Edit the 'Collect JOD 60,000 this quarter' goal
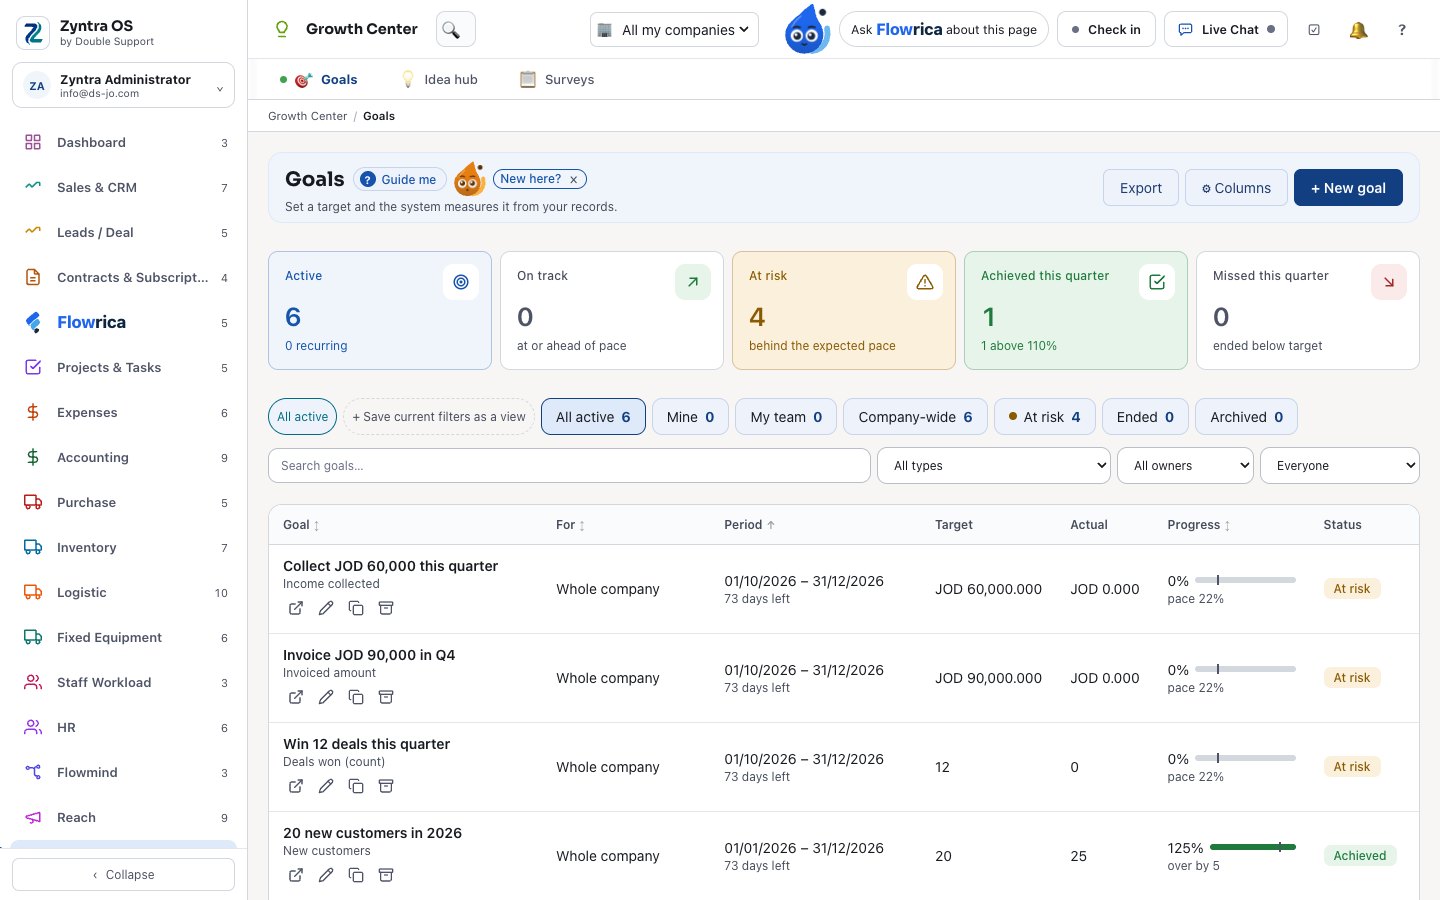1440x900 pixels. coord(326,608)
